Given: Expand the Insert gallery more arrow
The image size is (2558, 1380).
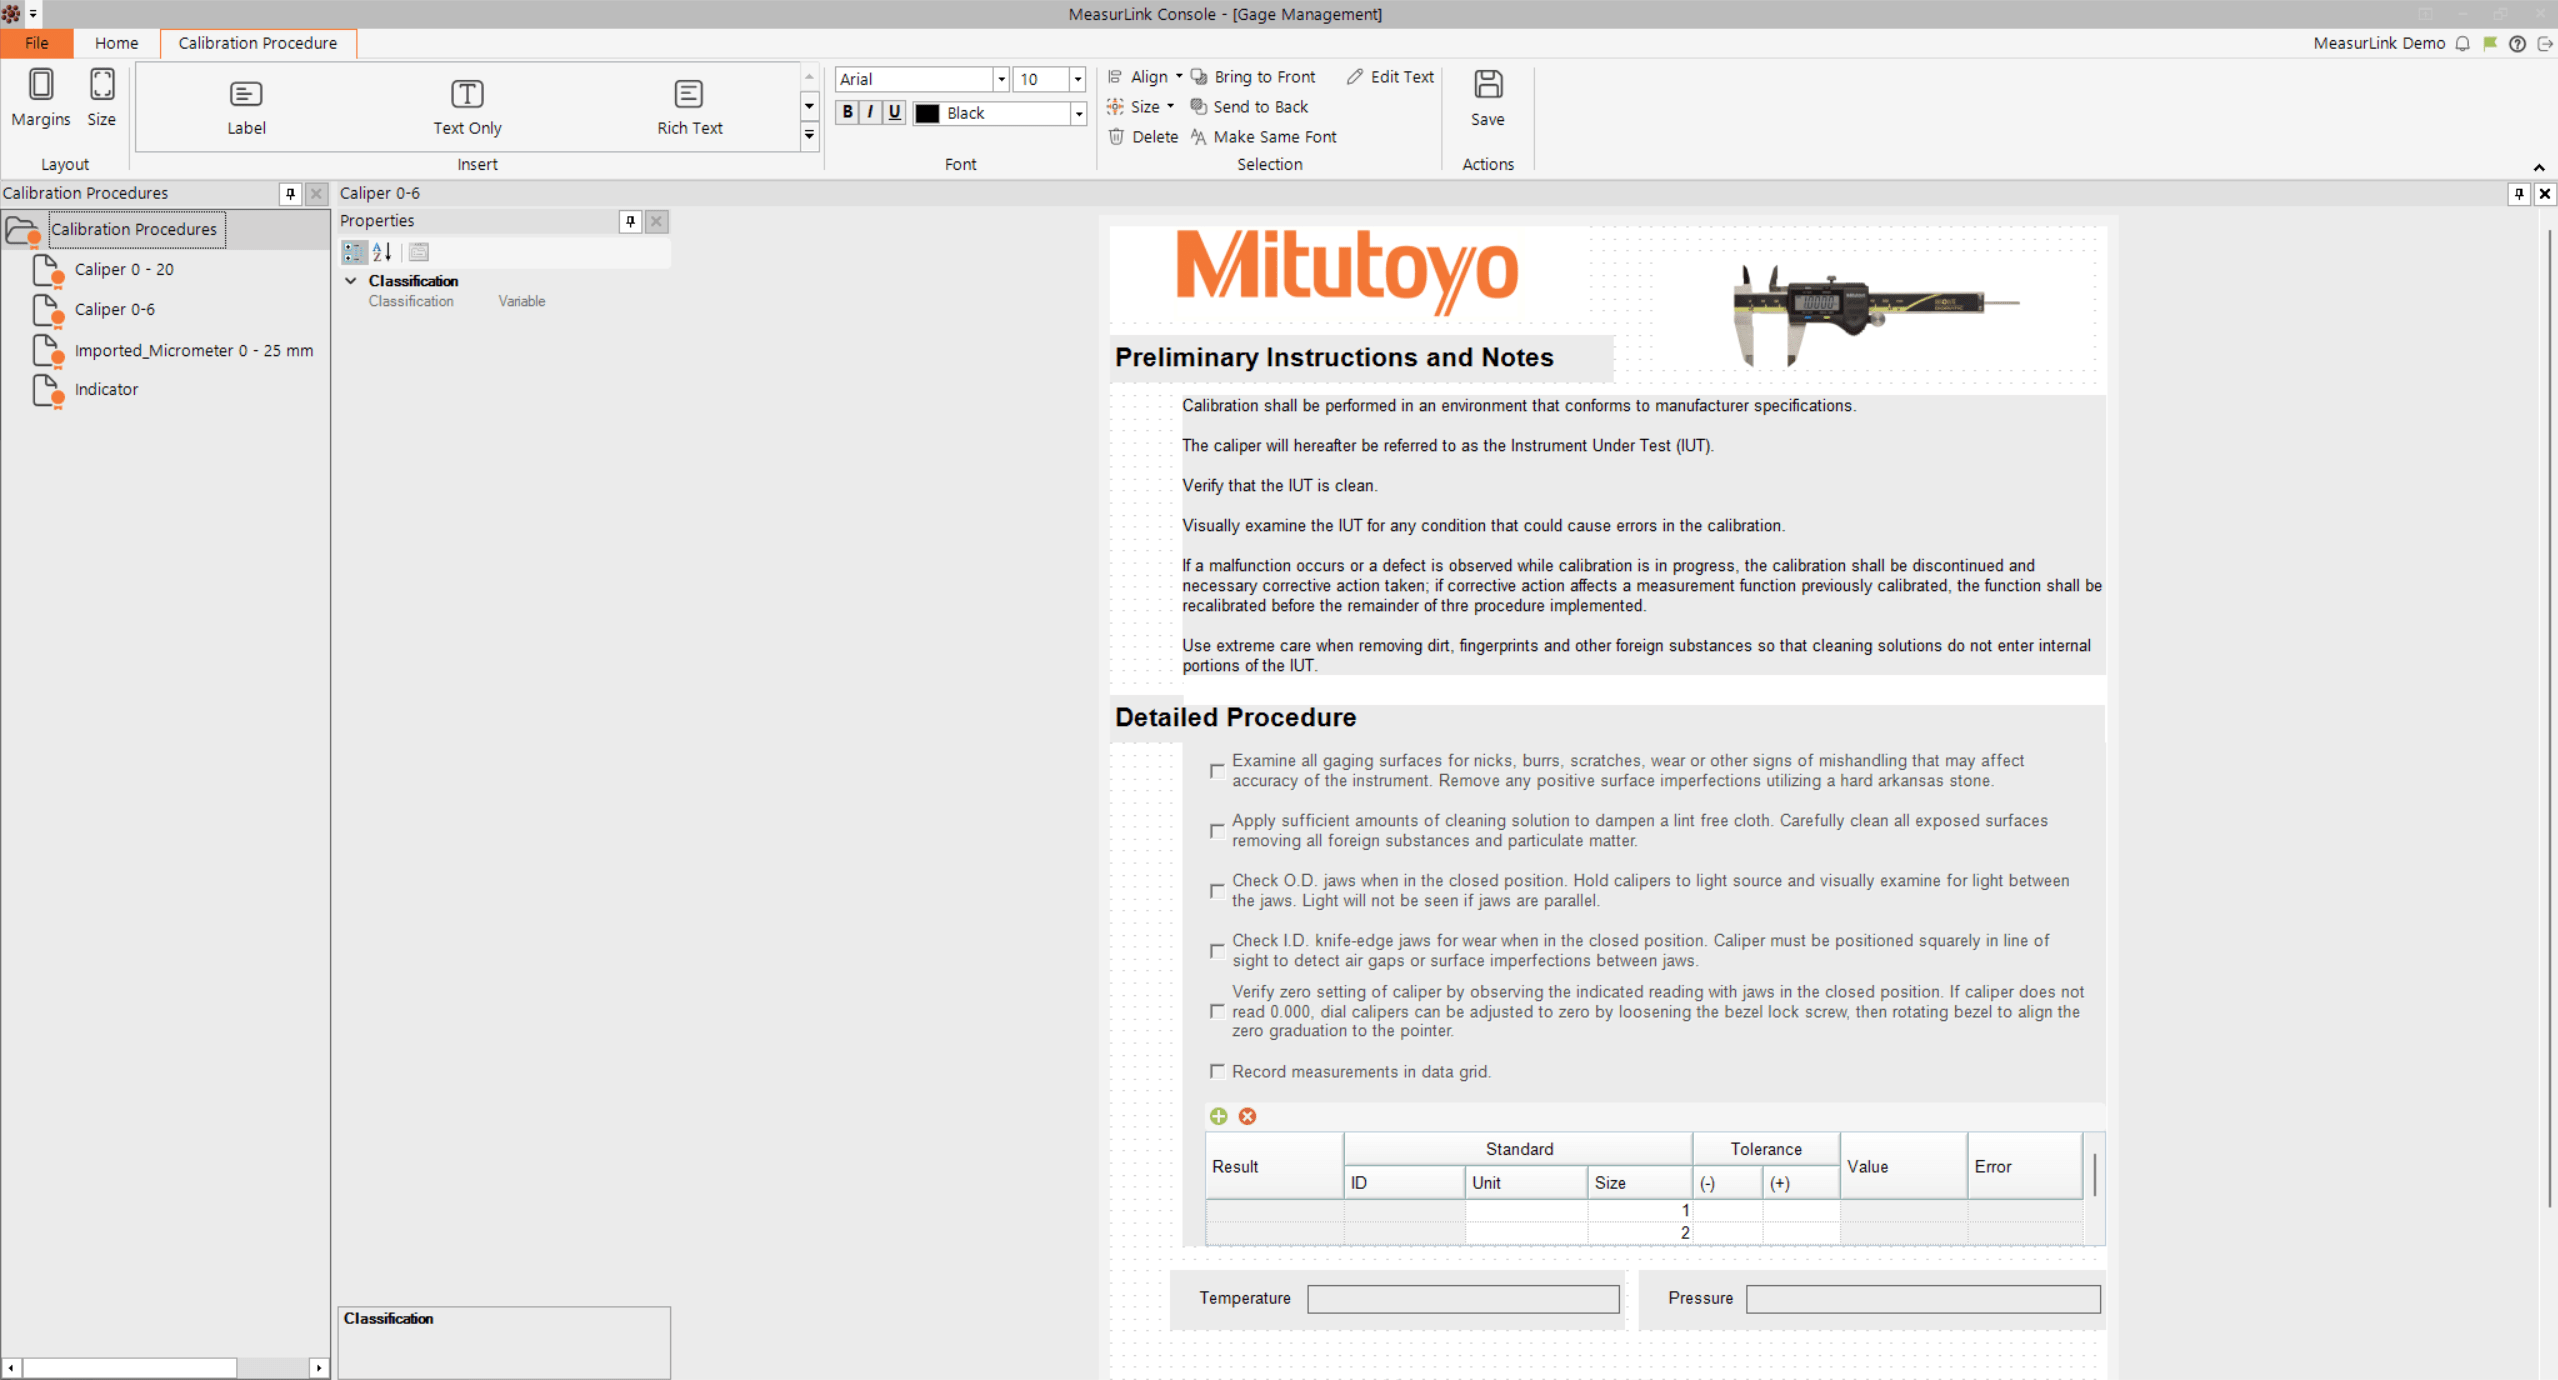Looking at the screenshot, I should (809, 135).
